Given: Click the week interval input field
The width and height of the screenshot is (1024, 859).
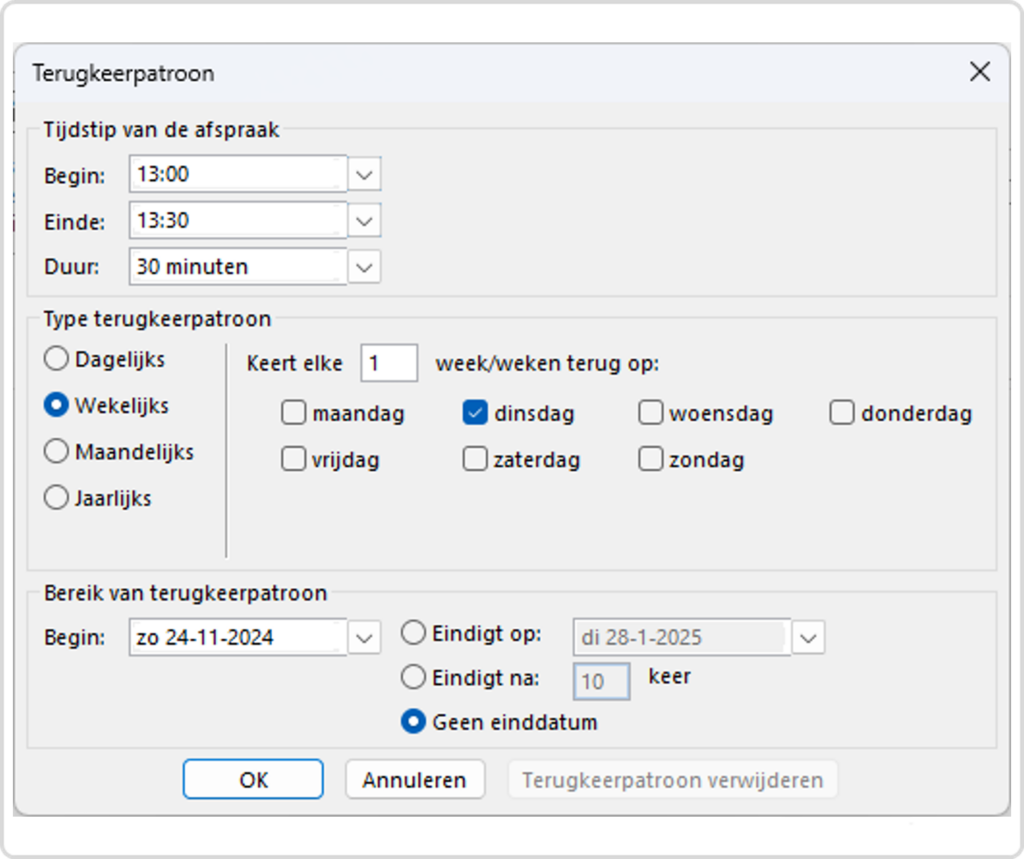Looking at the screenshot, I should [389, 364].
